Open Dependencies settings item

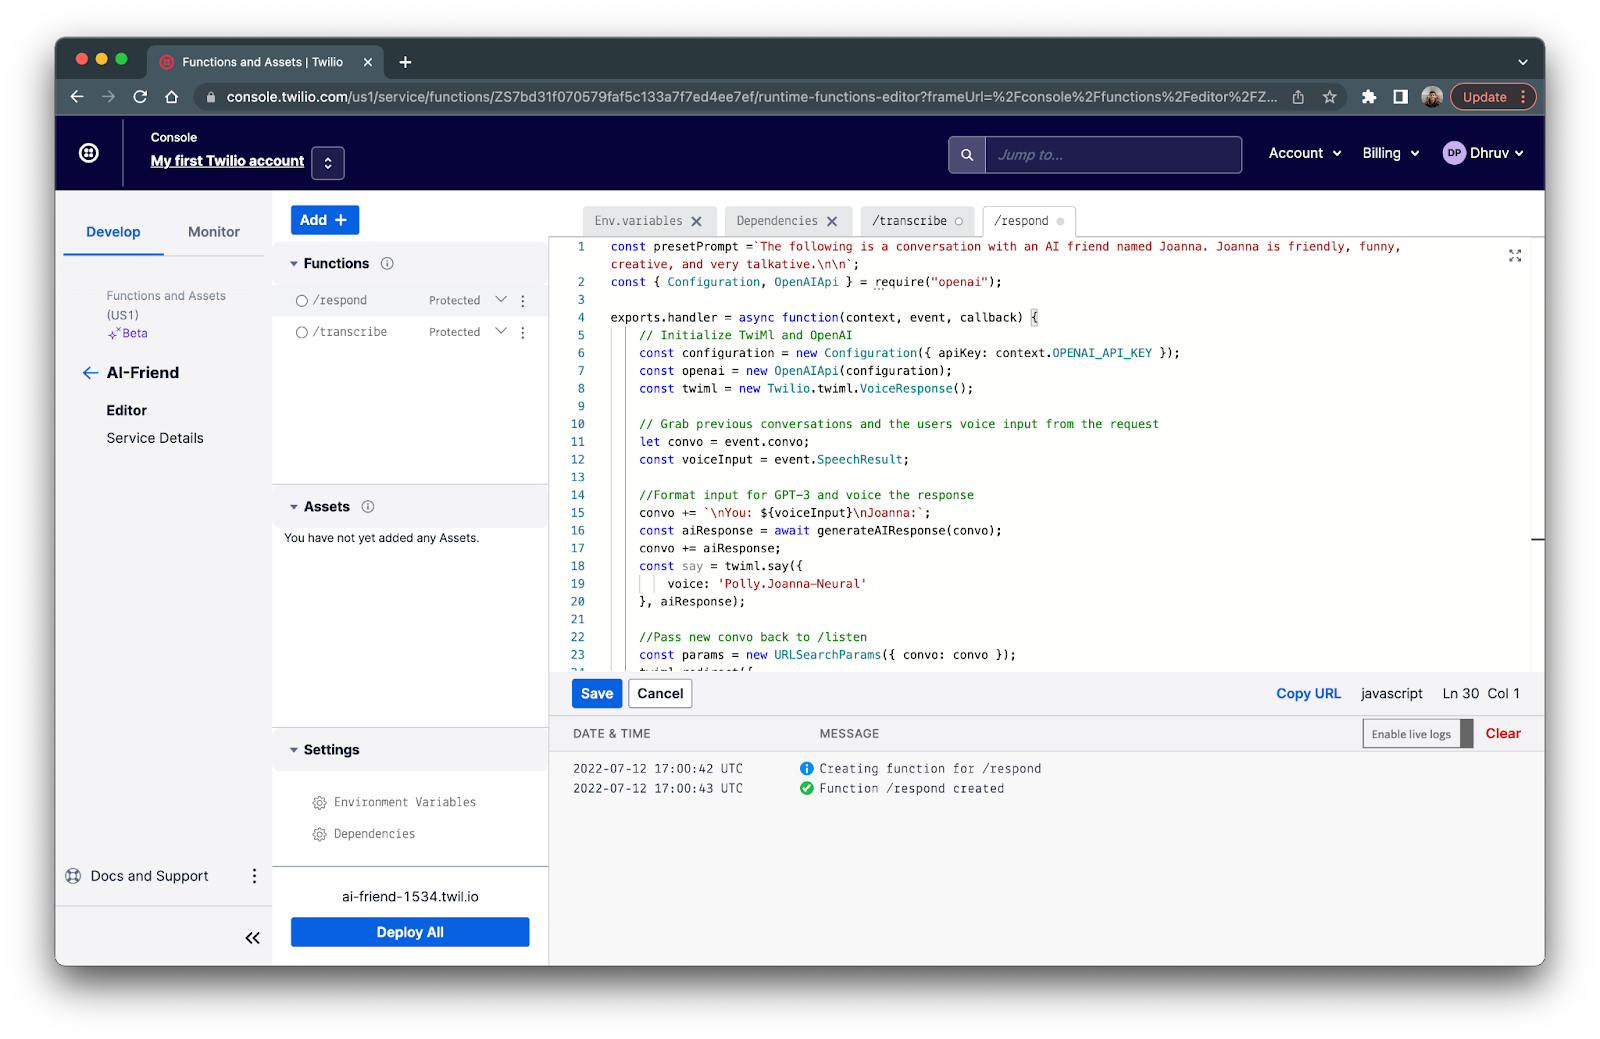(374, 834)
